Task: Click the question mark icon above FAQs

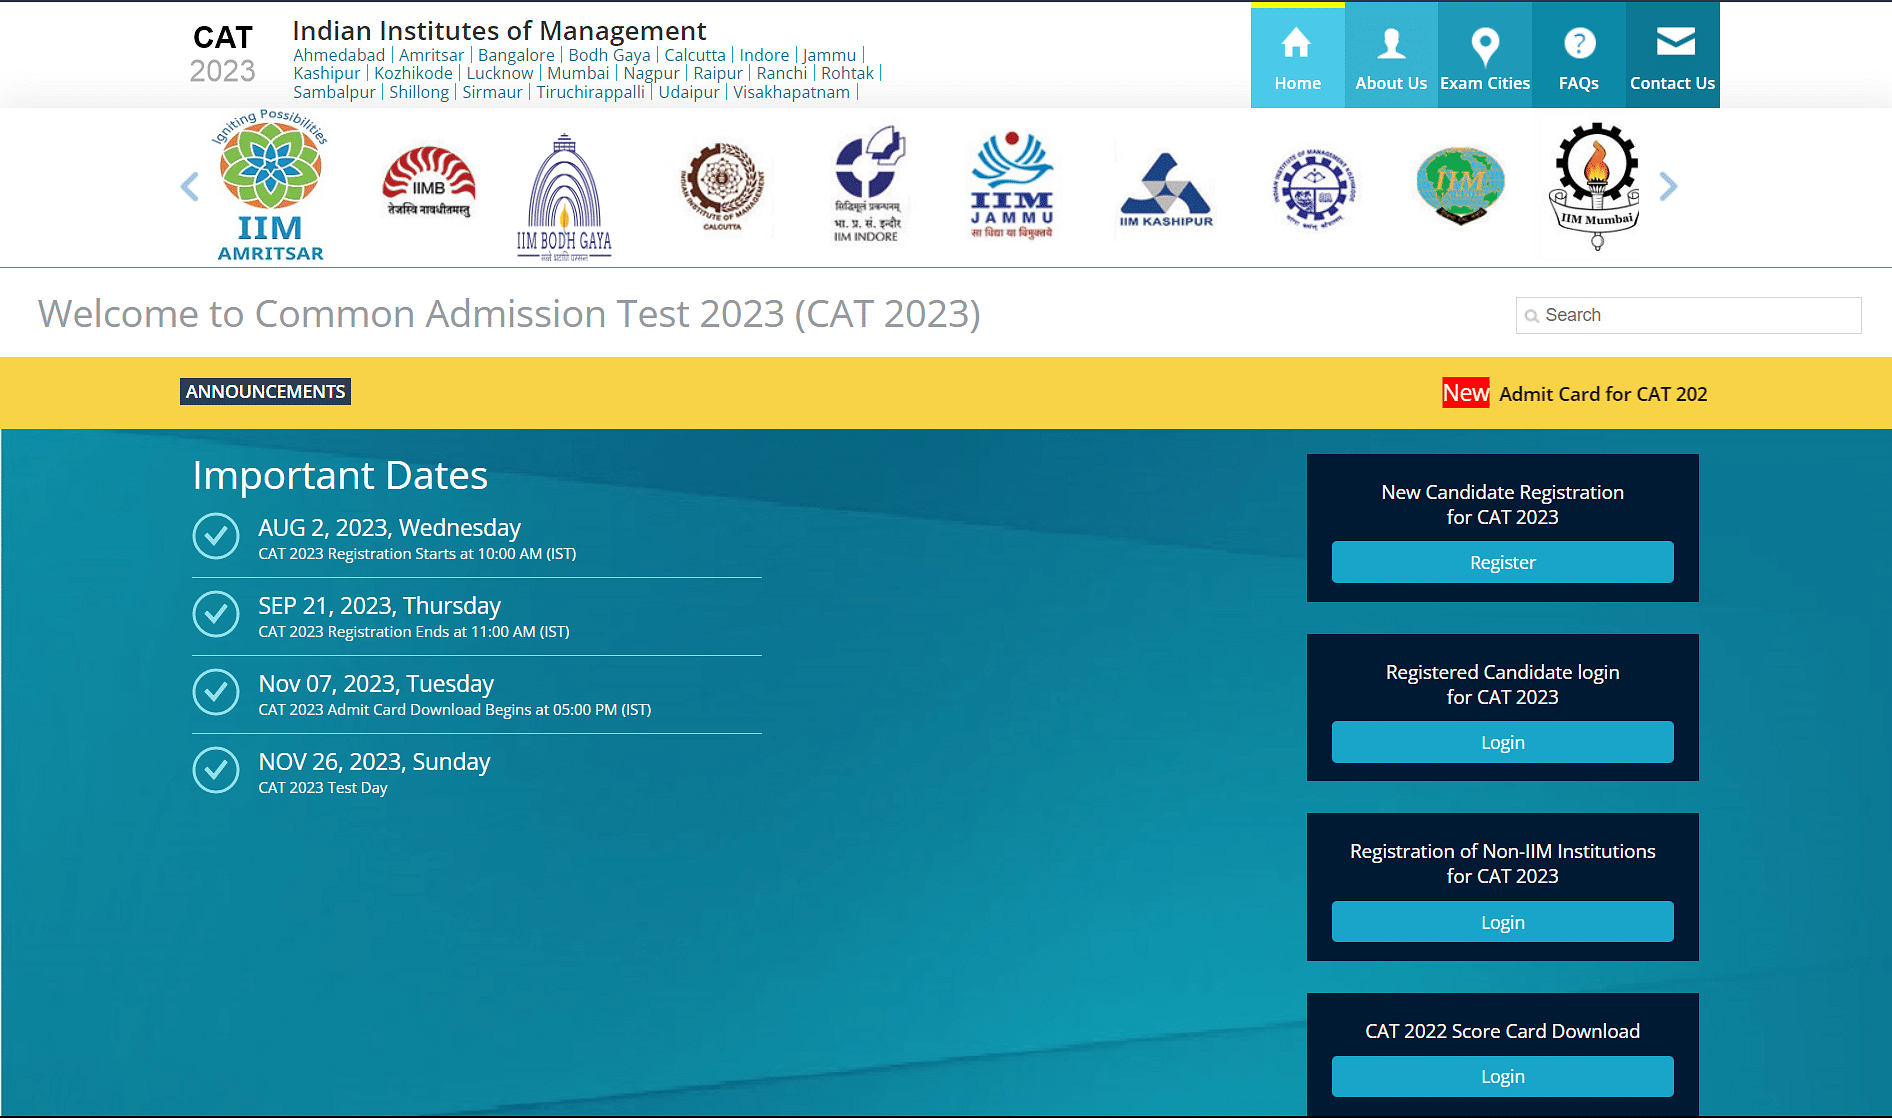Action: pos(1579,43)
